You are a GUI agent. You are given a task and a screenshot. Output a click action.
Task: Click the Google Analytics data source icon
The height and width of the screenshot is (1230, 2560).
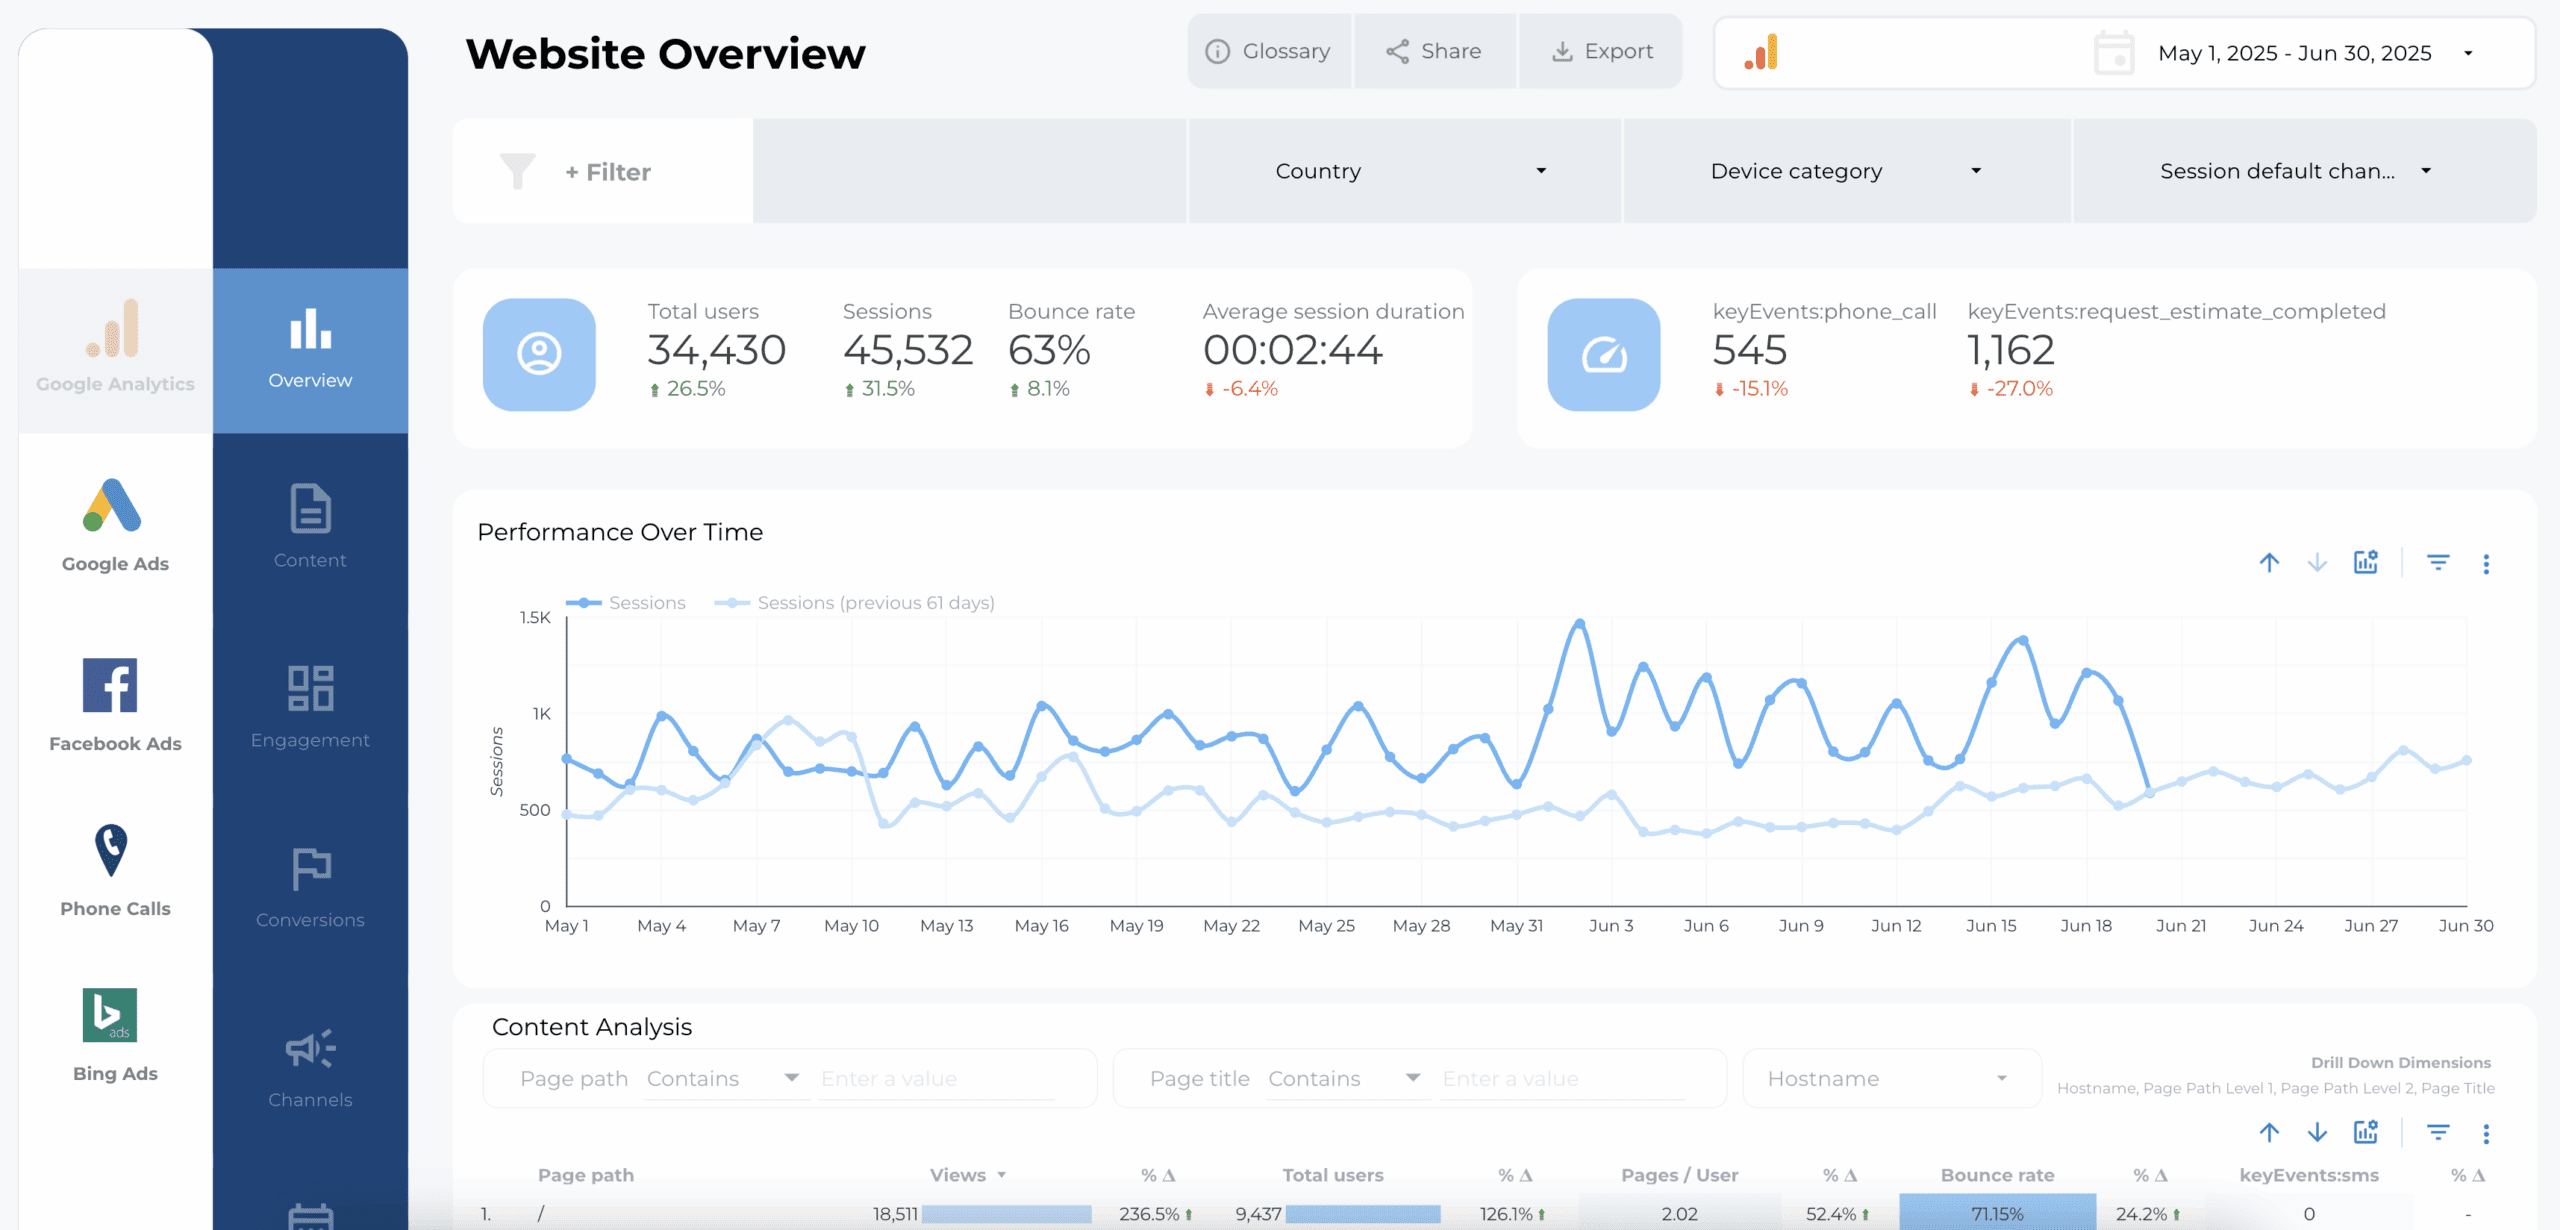coord(1762,52)
